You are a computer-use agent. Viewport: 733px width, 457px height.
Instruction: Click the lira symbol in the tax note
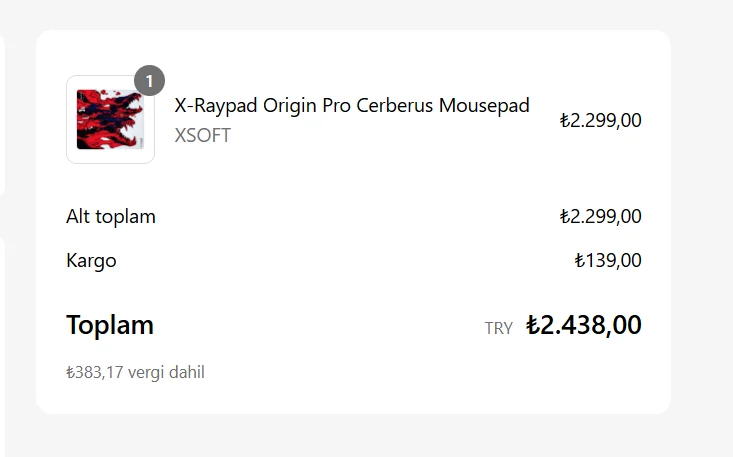71,373
